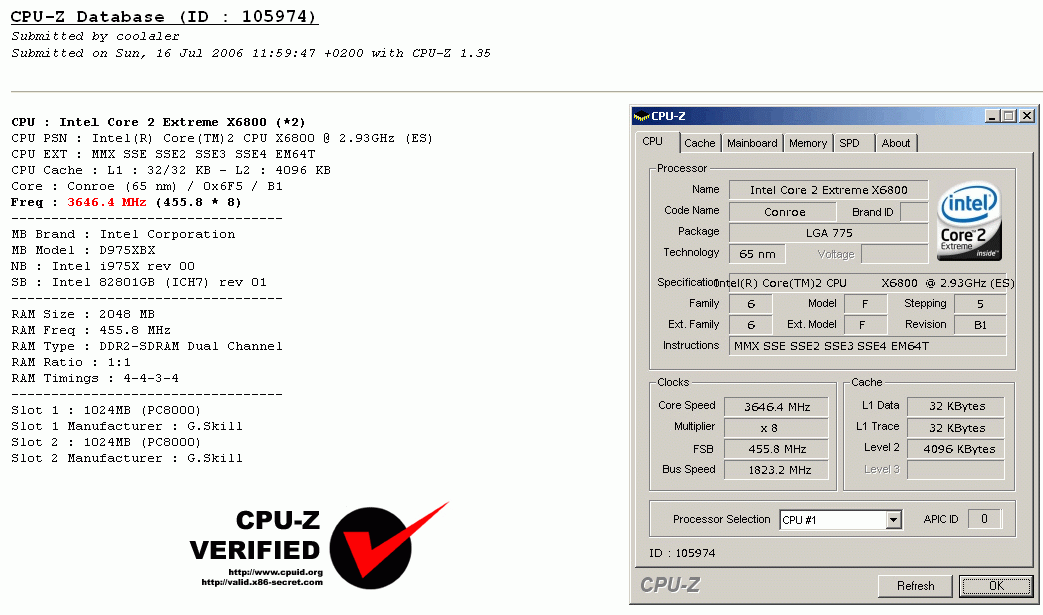Click the Instructions field MMX SSE SSE2
Screen dimensions: 1043x615
click(867, 346)
